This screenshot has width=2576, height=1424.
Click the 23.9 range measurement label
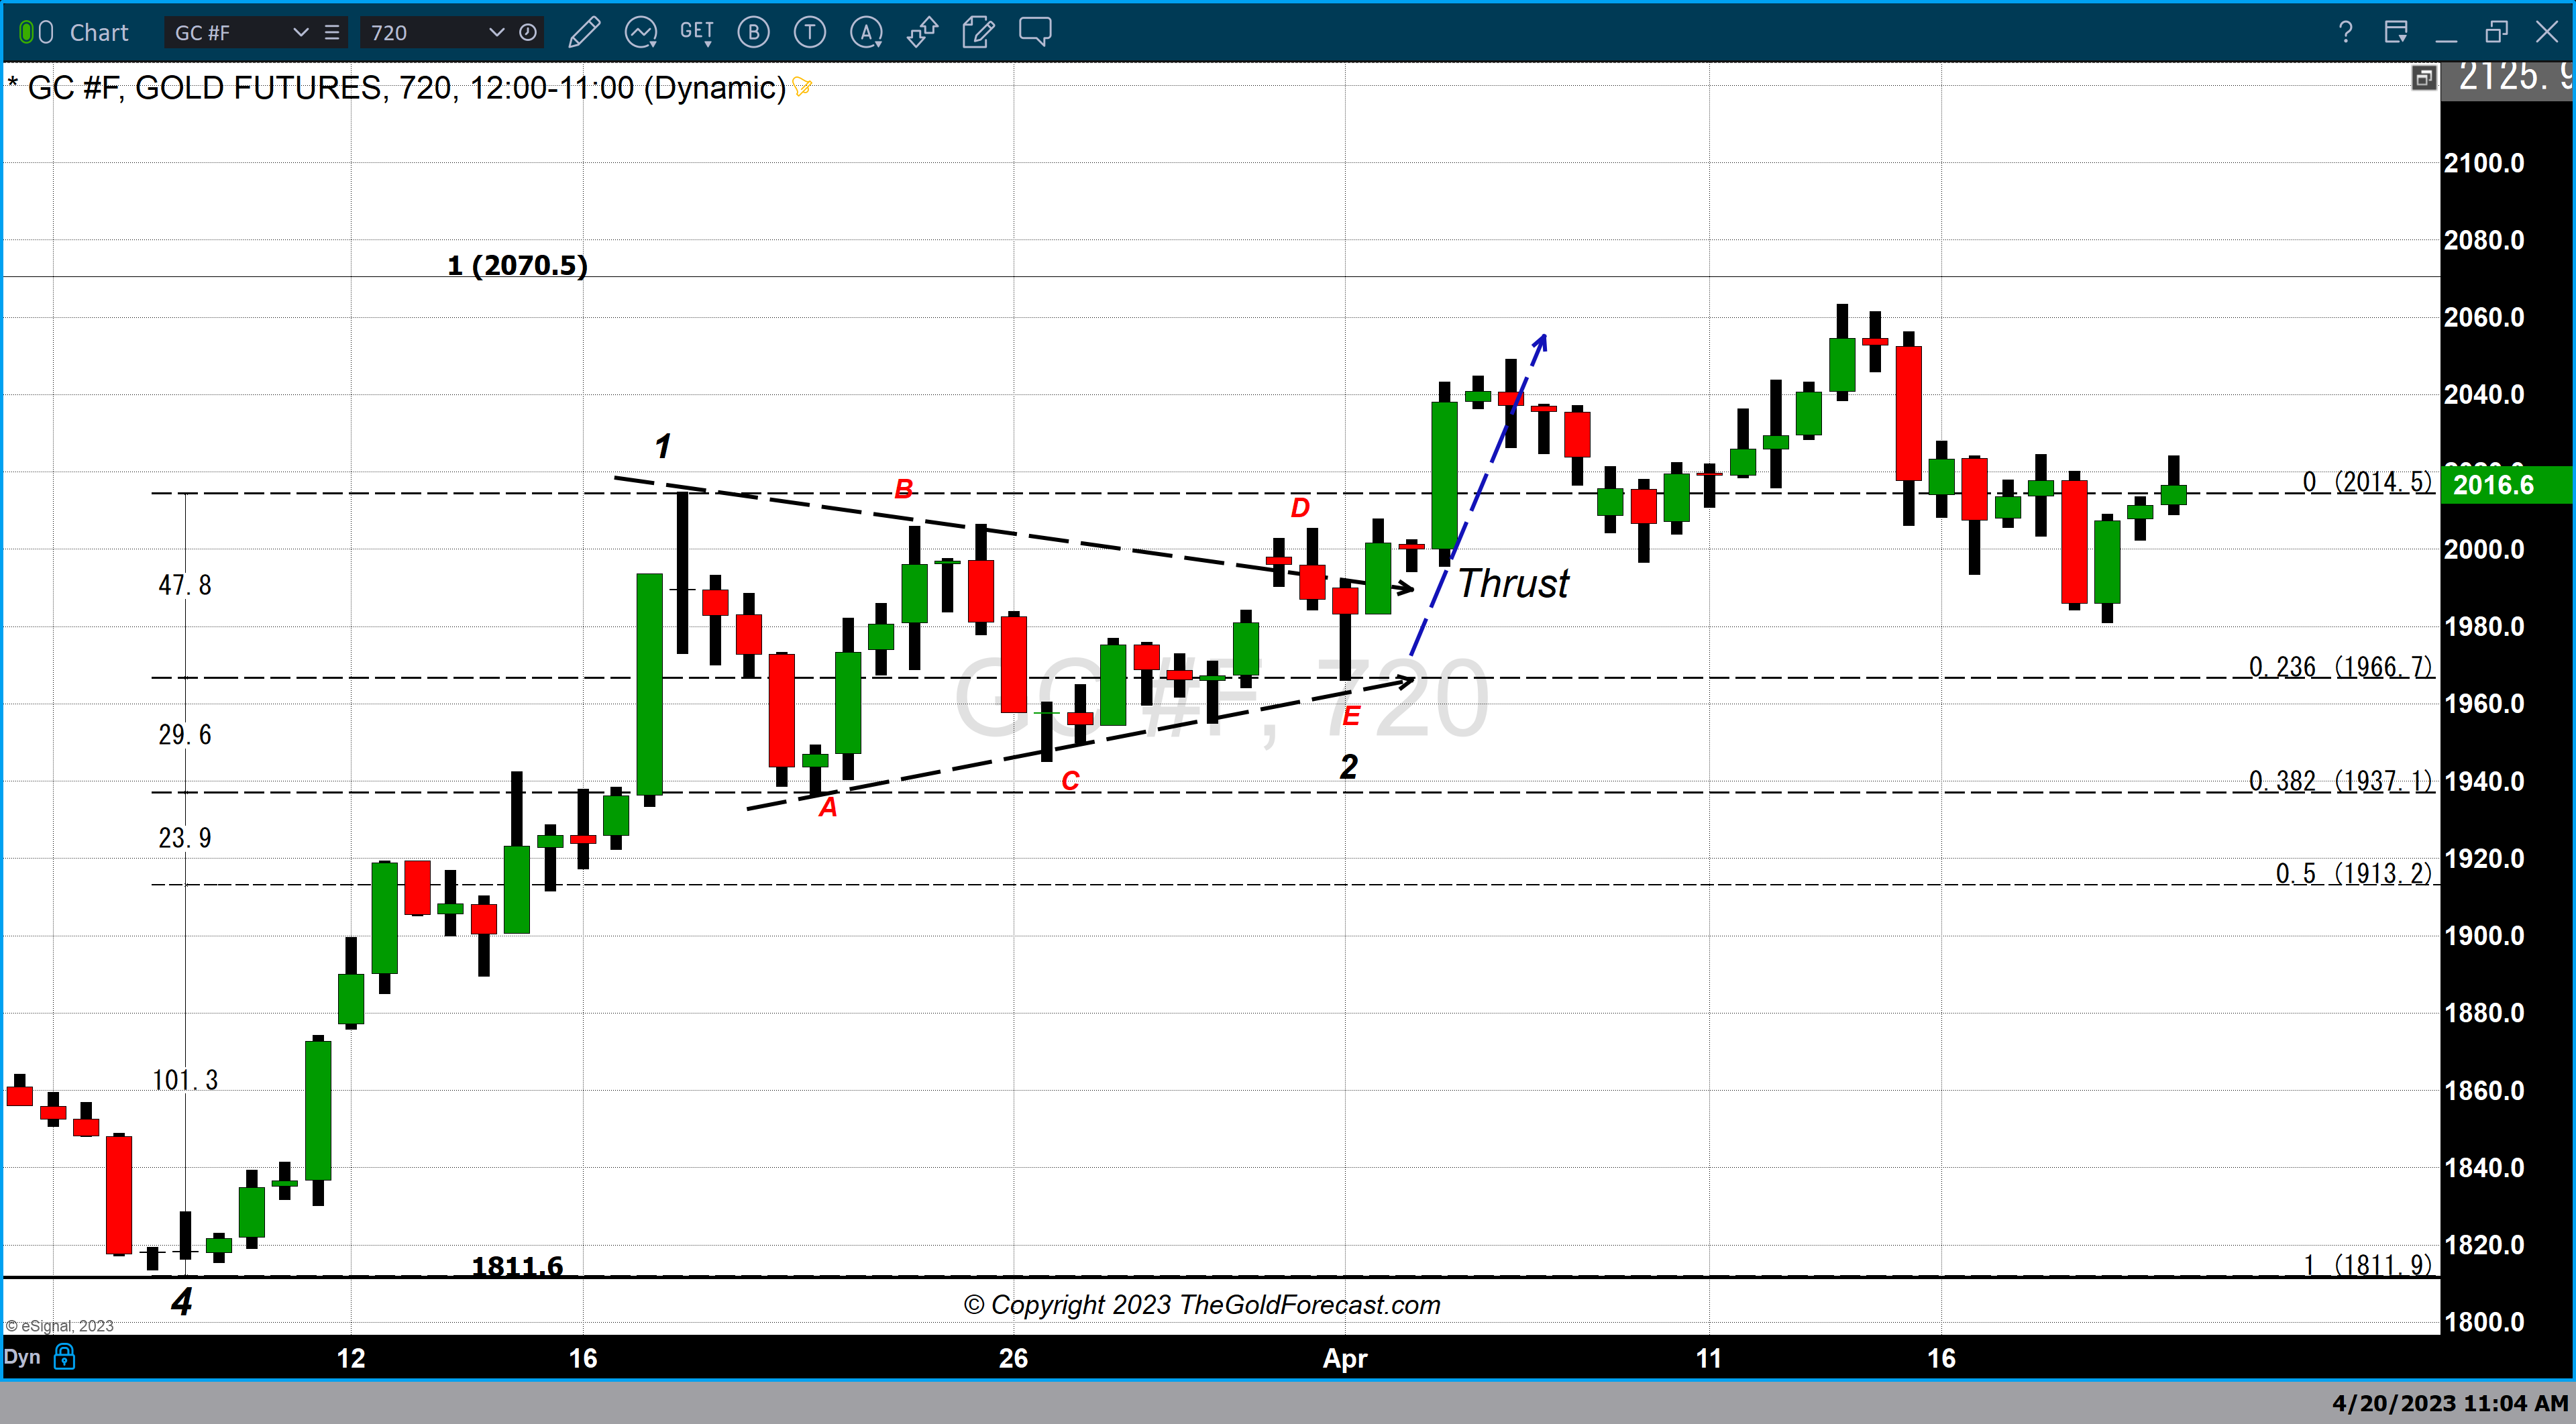(x=185, y=838)
